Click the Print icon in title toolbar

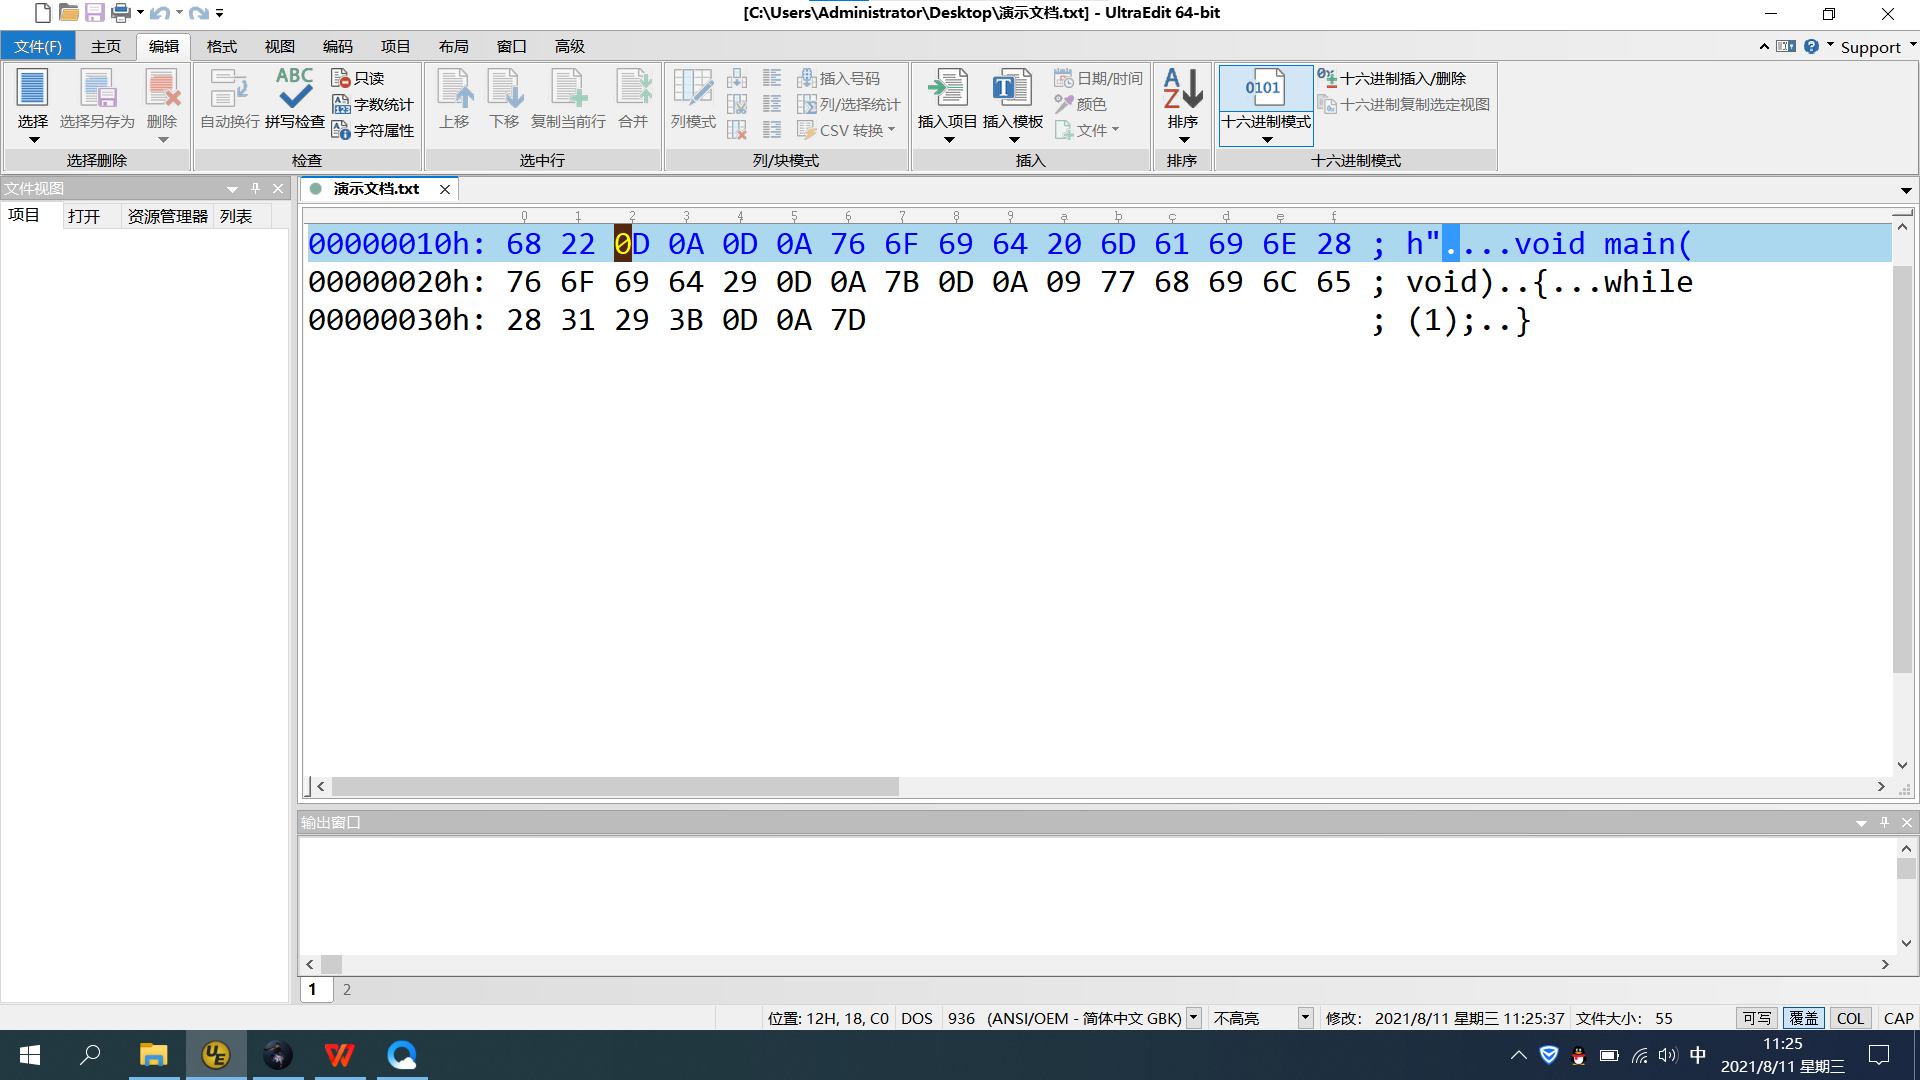[121, 13]
